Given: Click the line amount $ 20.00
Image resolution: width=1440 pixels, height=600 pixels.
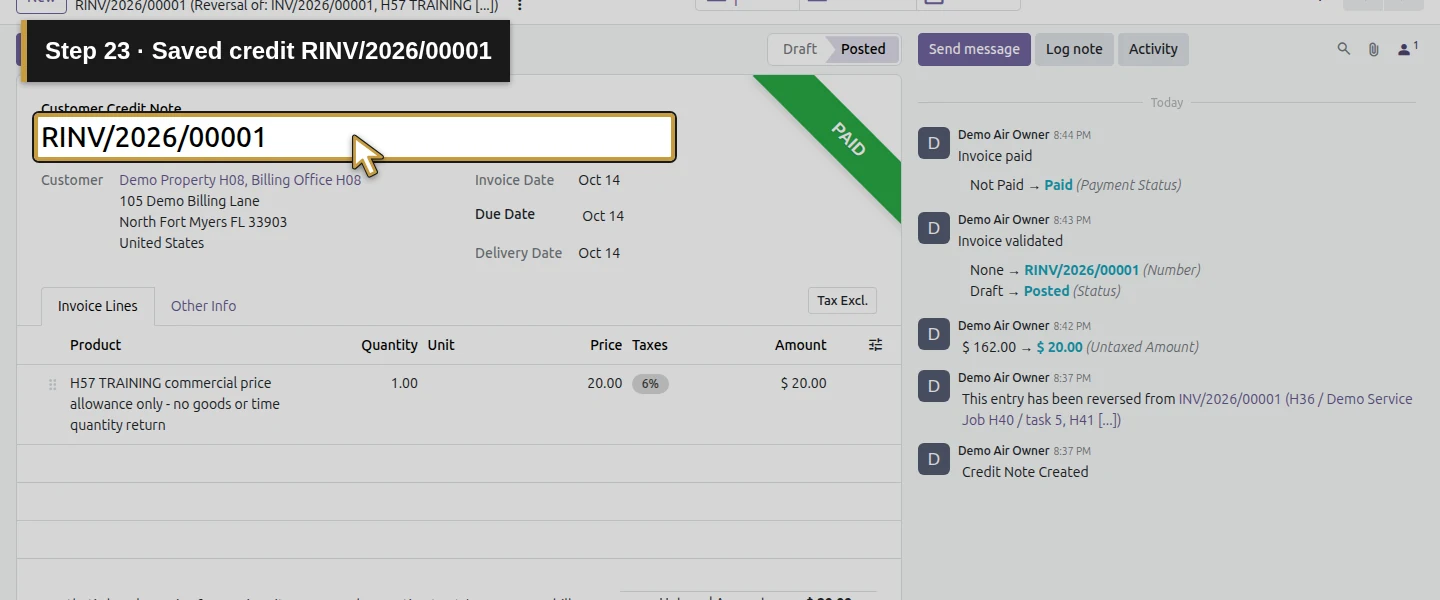Looking at the screenshot, I should coord(803,383).
